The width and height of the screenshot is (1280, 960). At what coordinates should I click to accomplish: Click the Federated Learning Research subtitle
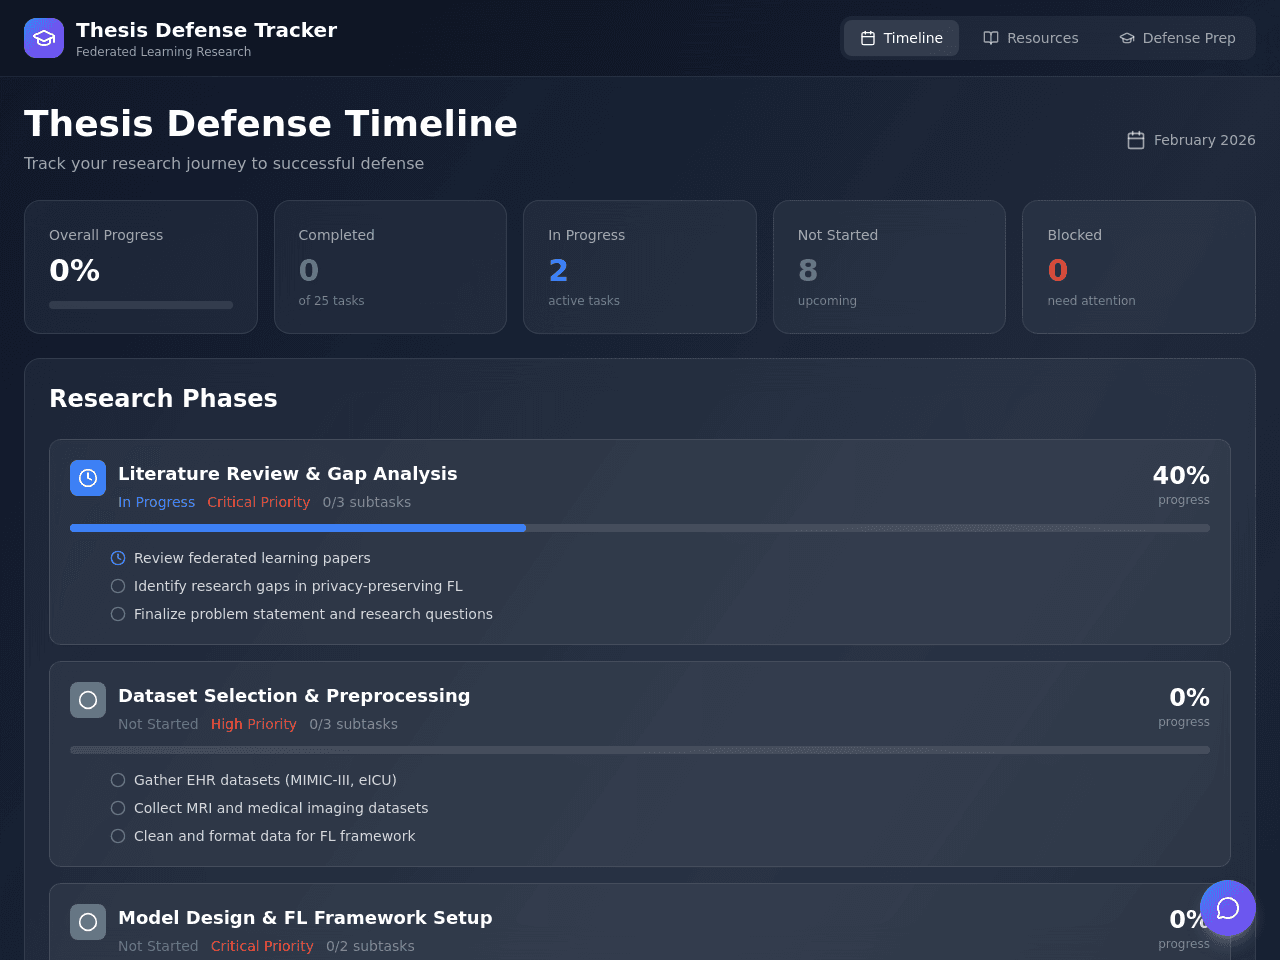pyautogui.click(x=164, y=52)
